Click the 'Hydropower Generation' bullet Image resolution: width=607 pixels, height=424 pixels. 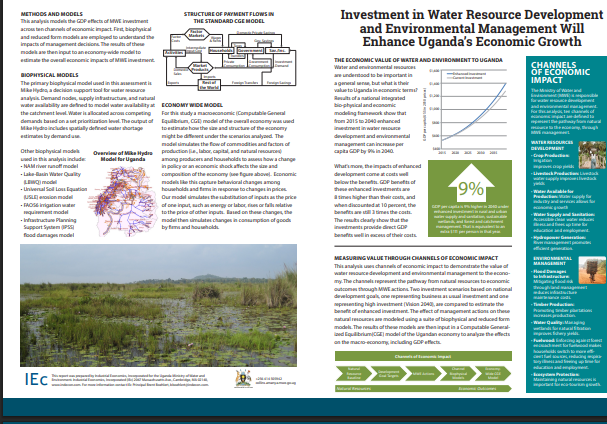point(563,243)
